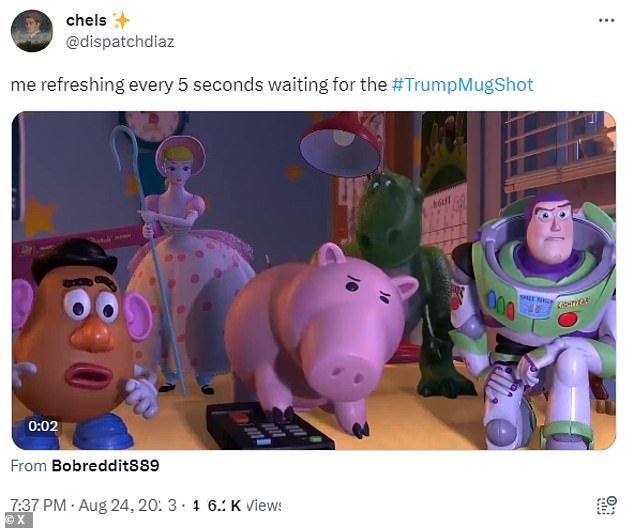Open the tweet's three-dot more options menu
The image size is (634, 528).
coord(607,20)
